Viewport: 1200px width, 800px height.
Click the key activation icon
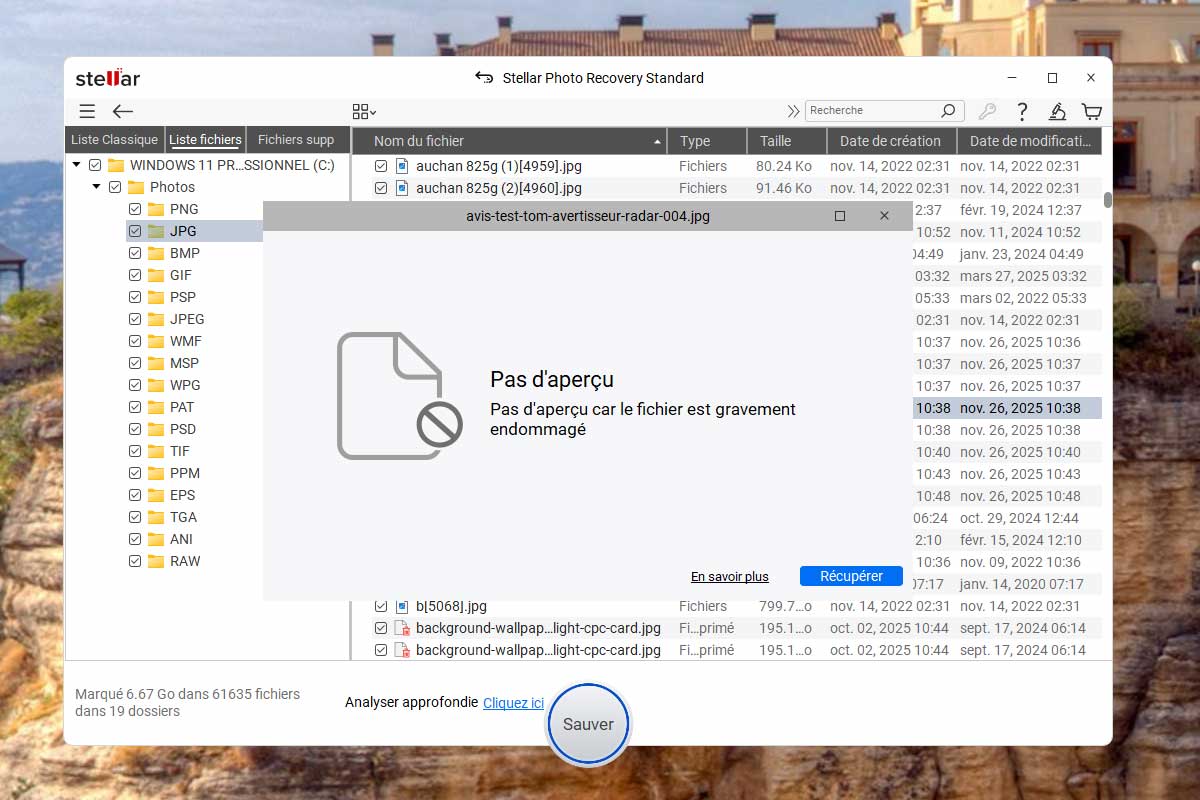(x=987, y=111)
